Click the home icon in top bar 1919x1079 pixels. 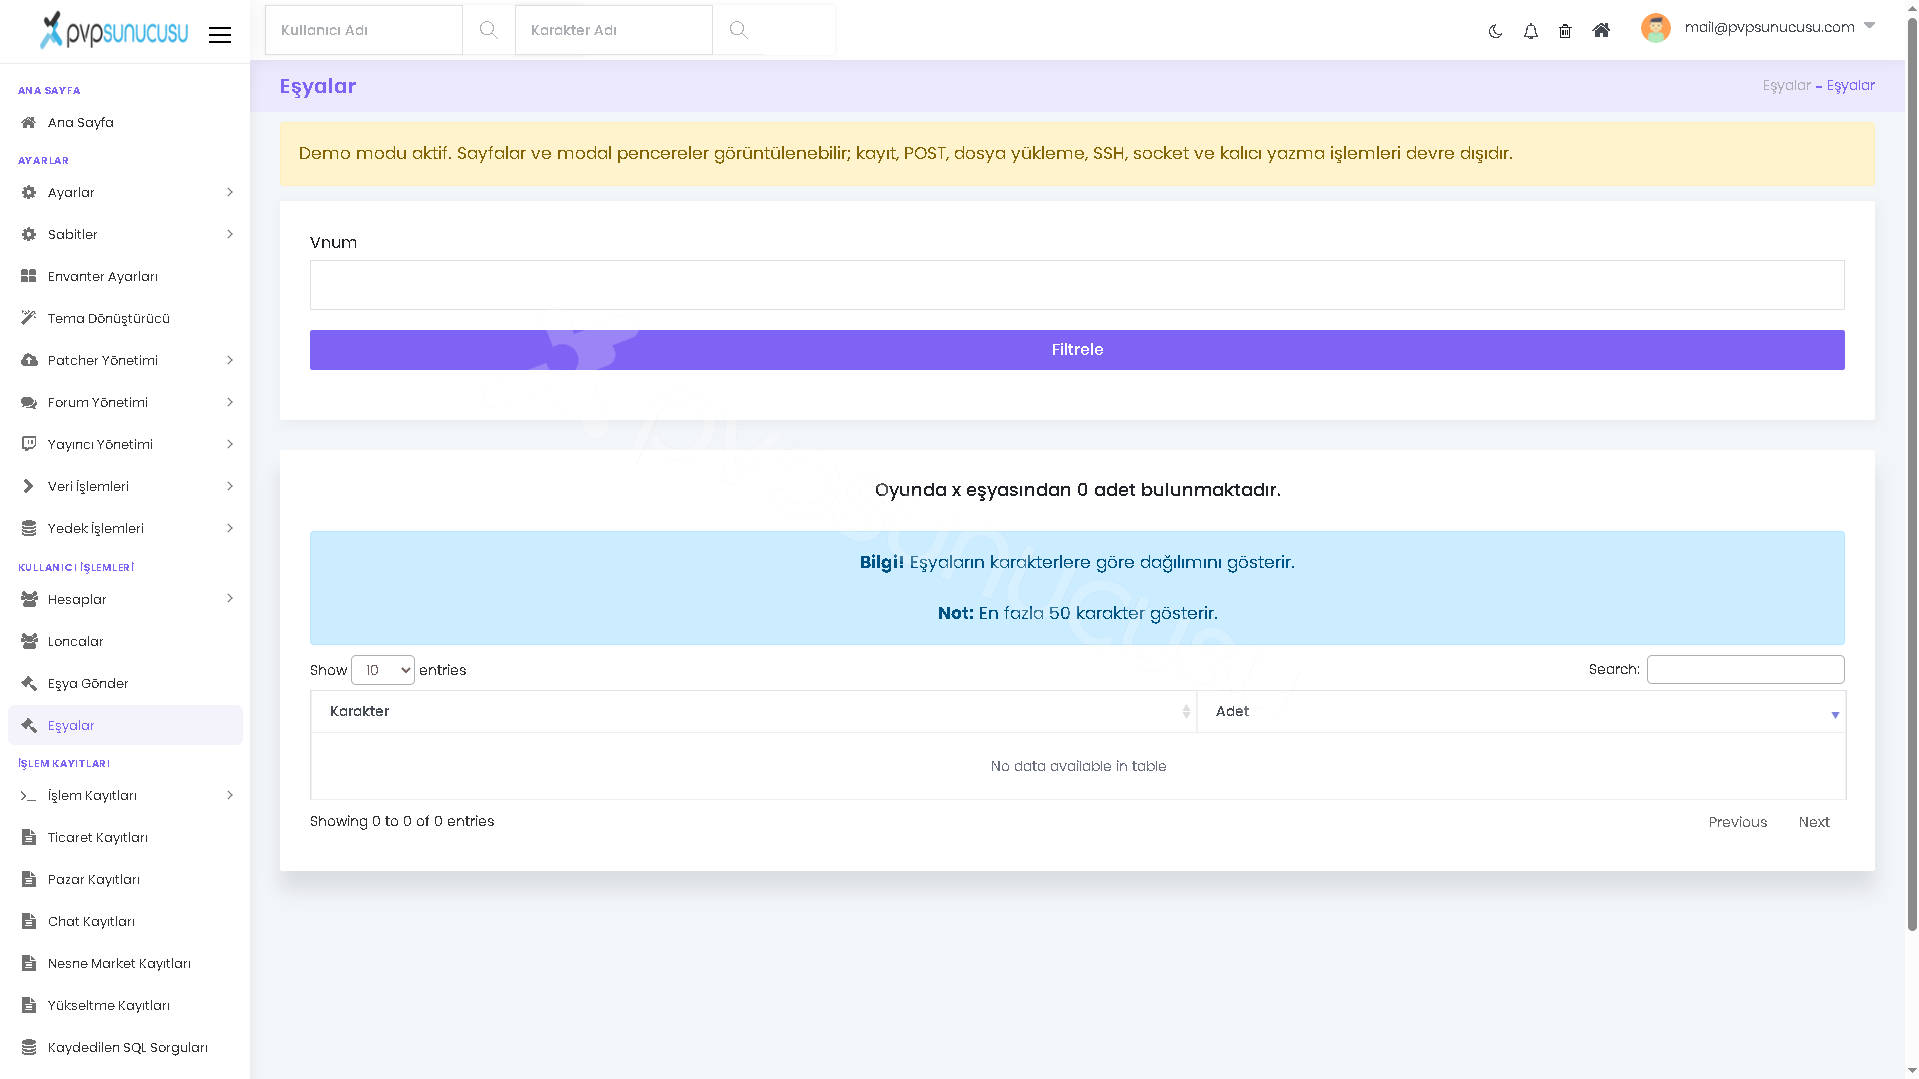[x=1601, y=30]
